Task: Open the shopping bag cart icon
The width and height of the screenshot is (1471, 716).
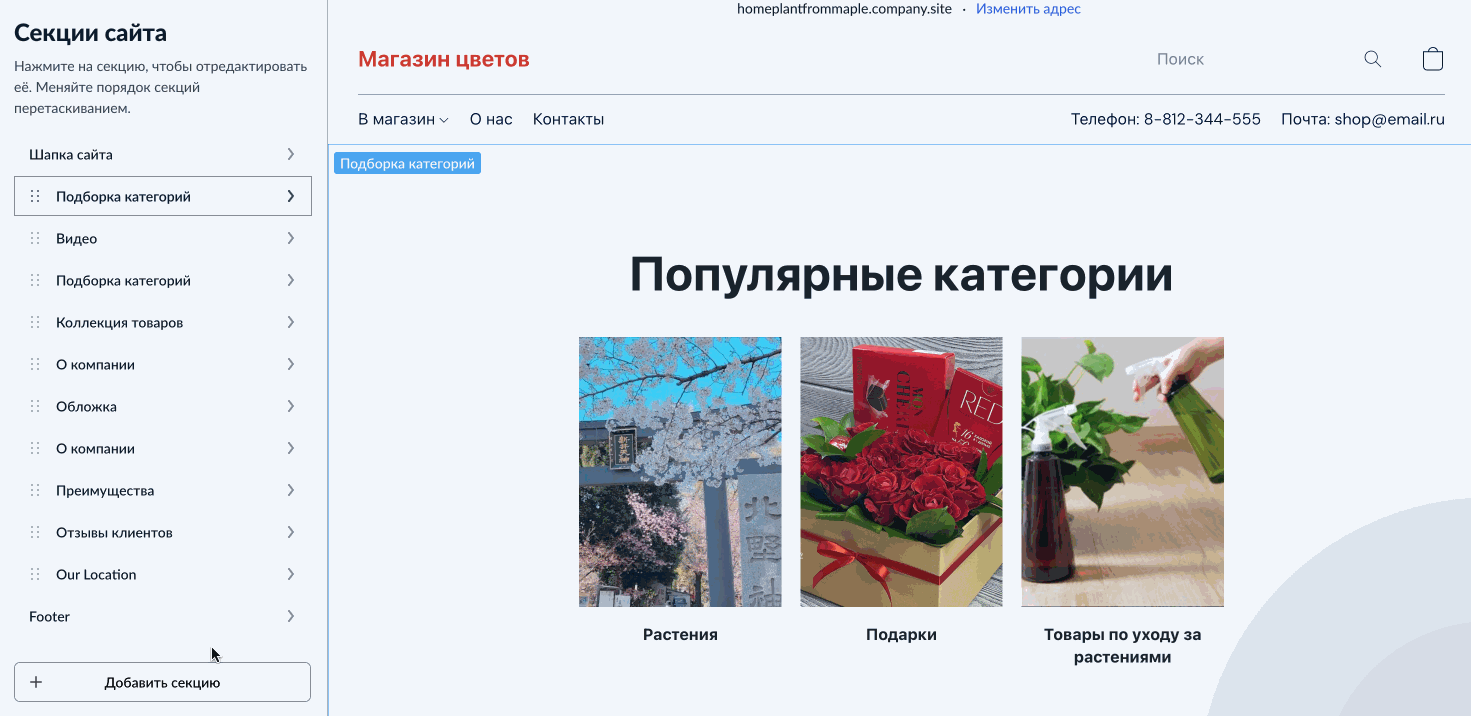Action: pyautogui.click(x=1433, y=59)
